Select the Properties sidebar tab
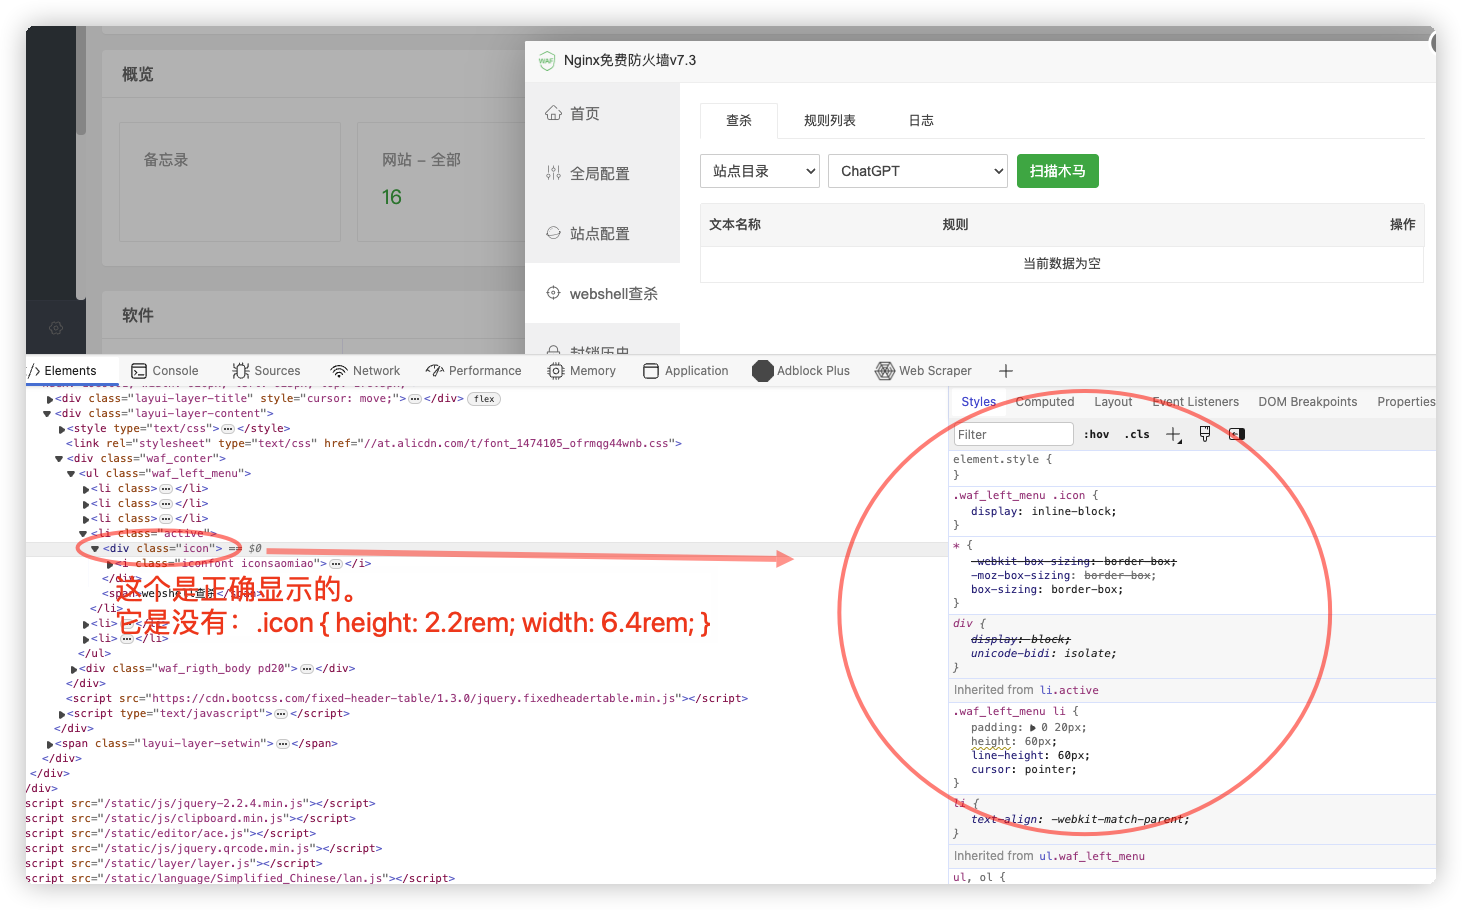1462x910 pixels. (1406, 402)
